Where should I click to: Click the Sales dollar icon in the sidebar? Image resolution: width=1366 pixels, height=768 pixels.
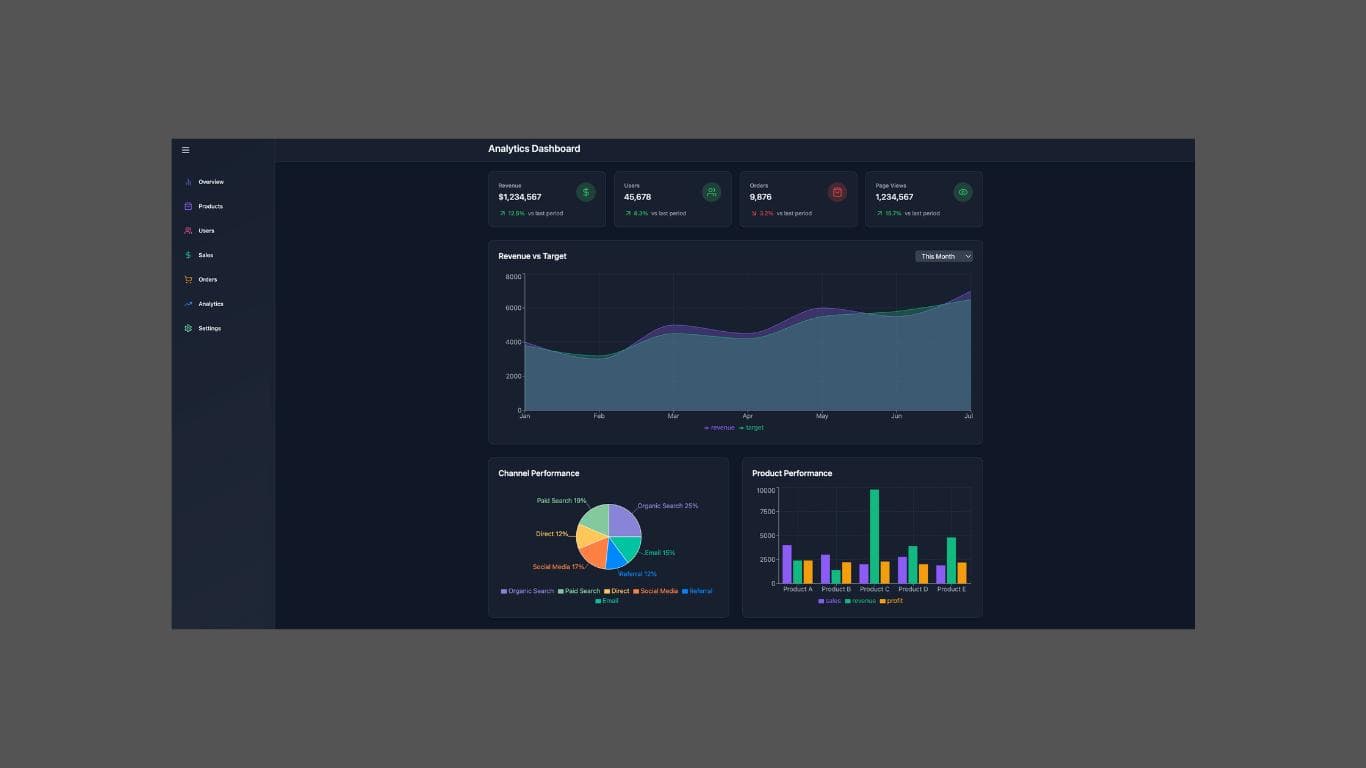(x=189, y=255)
